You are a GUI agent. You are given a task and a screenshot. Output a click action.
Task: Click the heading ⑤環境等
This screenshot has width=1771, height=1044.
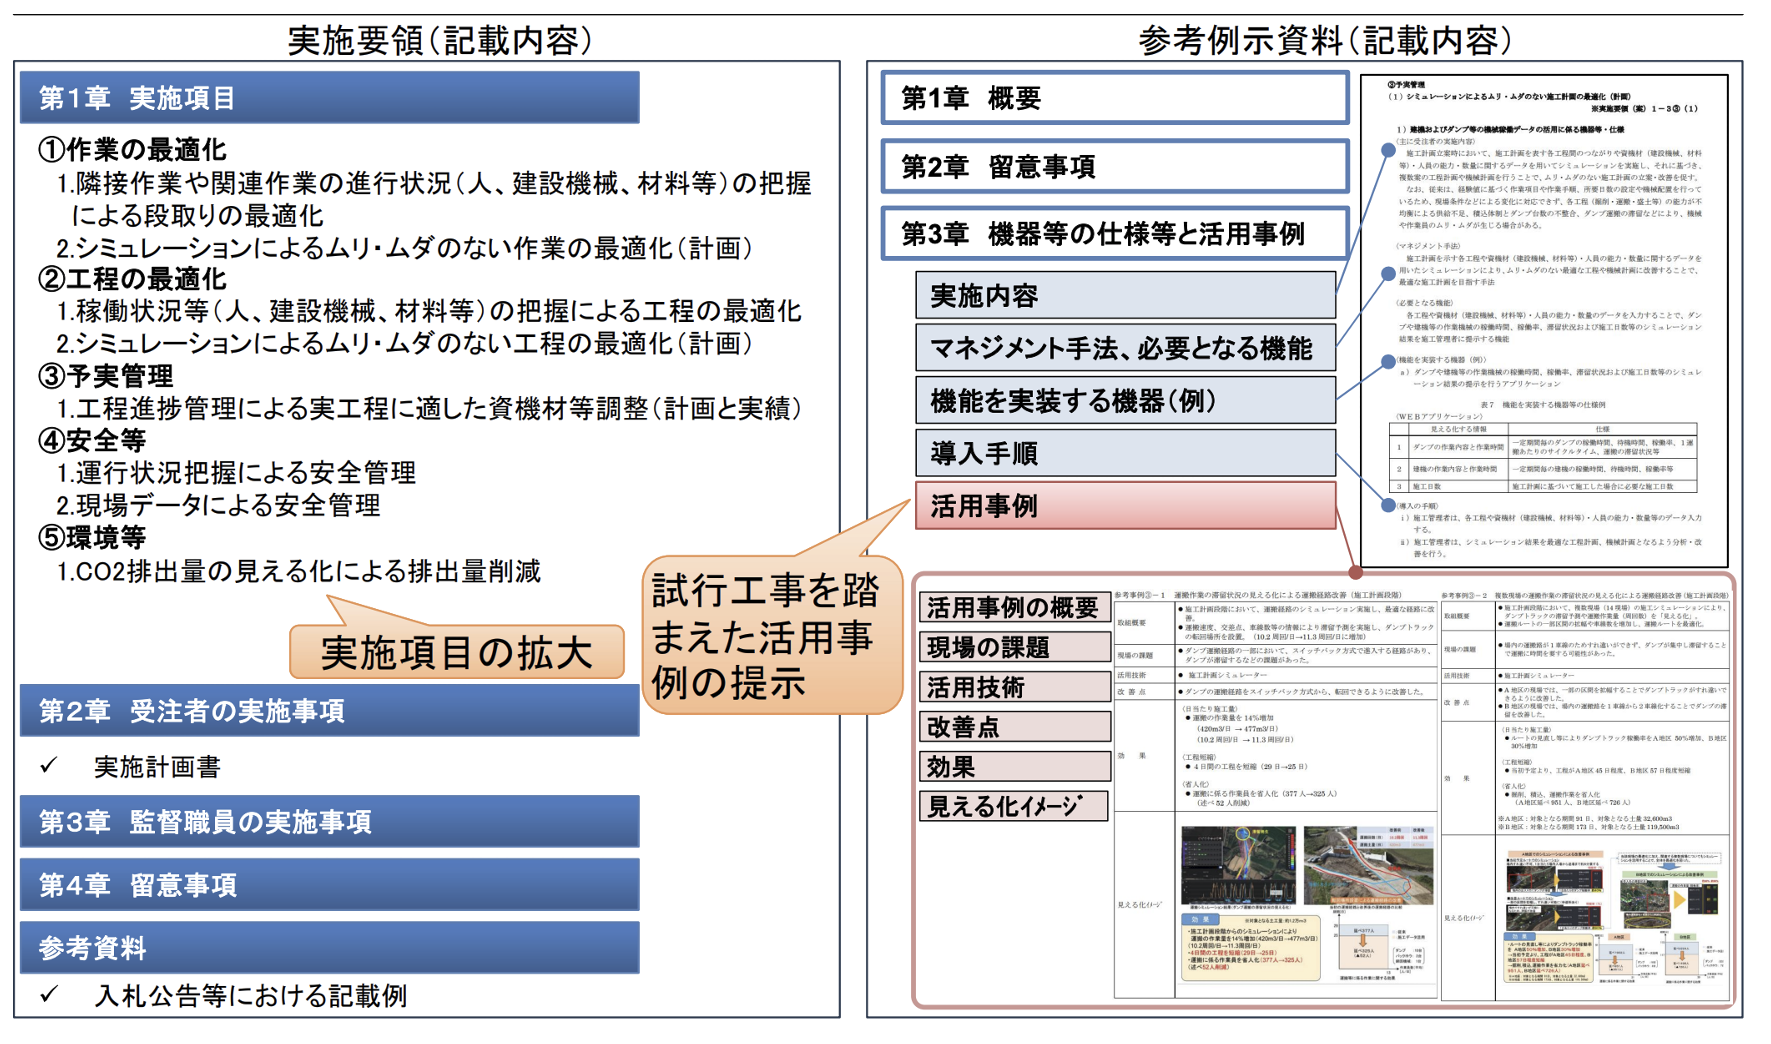tap(92, 537)
